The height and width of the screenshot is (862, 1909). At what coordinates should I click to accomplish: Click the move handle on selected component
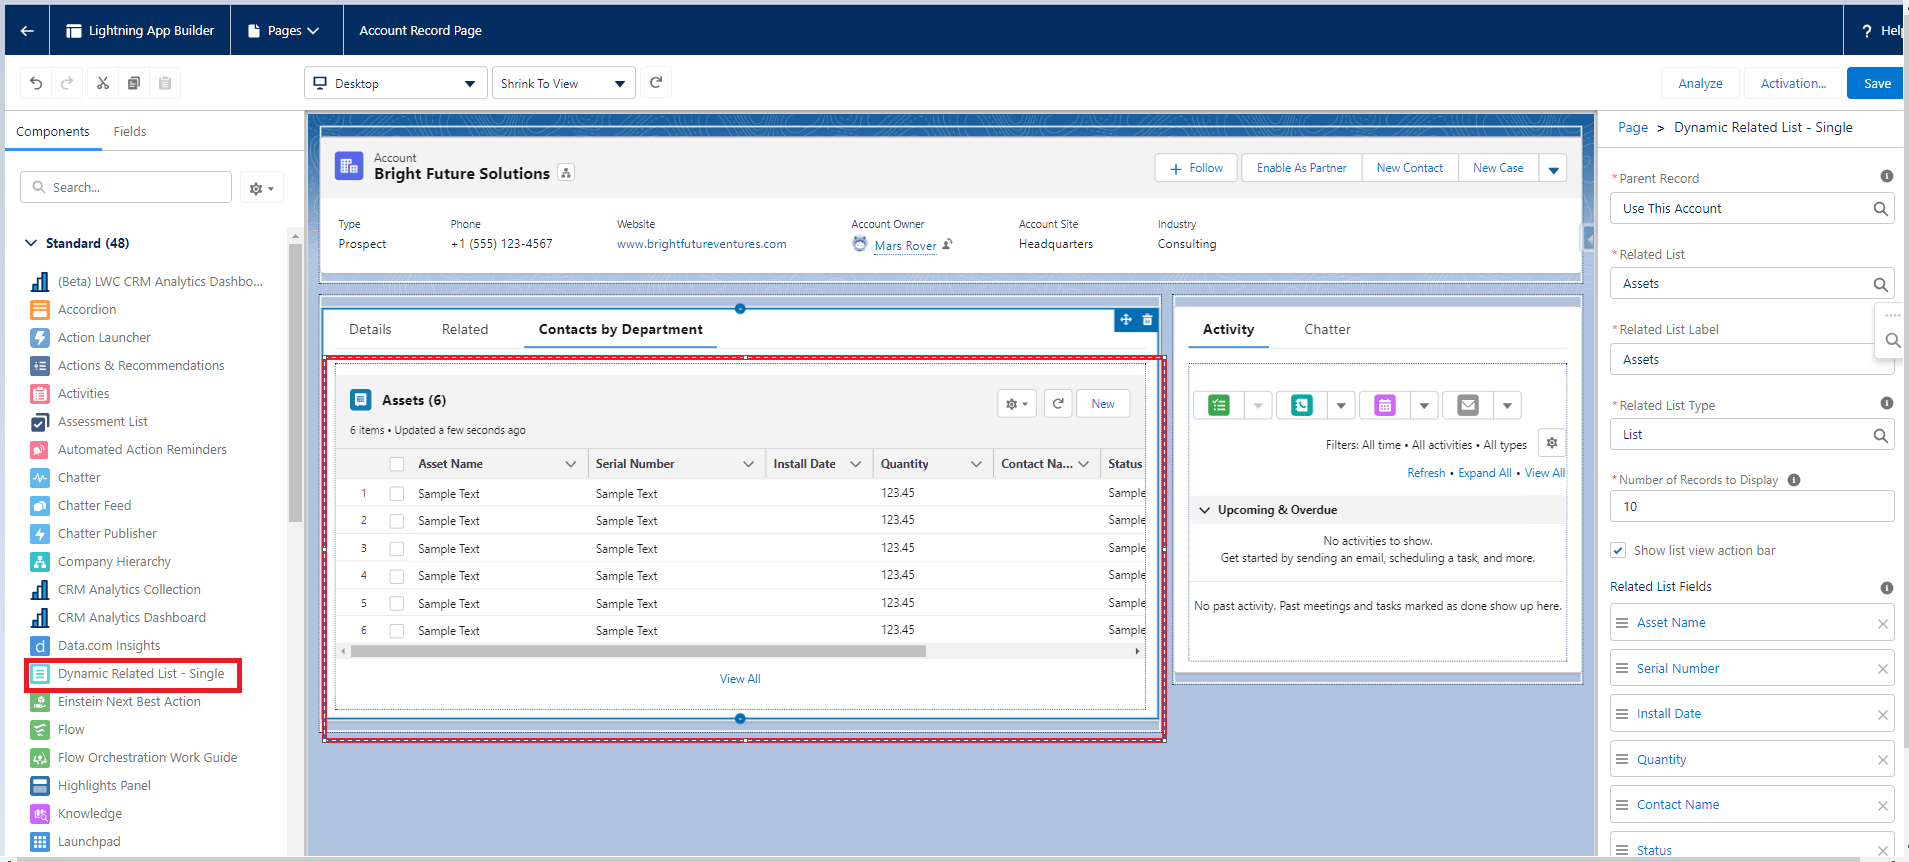[1126, 320]
